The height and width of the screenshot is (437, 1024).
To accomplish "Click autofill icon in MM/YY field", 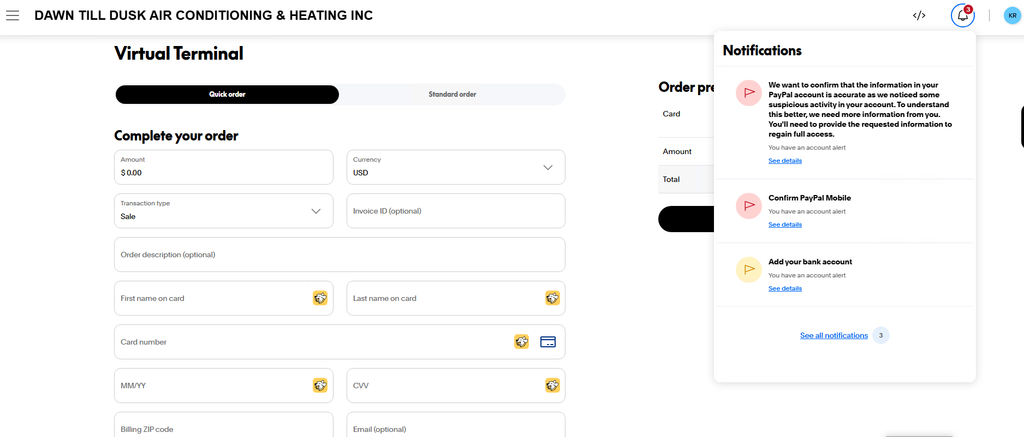I will click(x=319, y=385).
